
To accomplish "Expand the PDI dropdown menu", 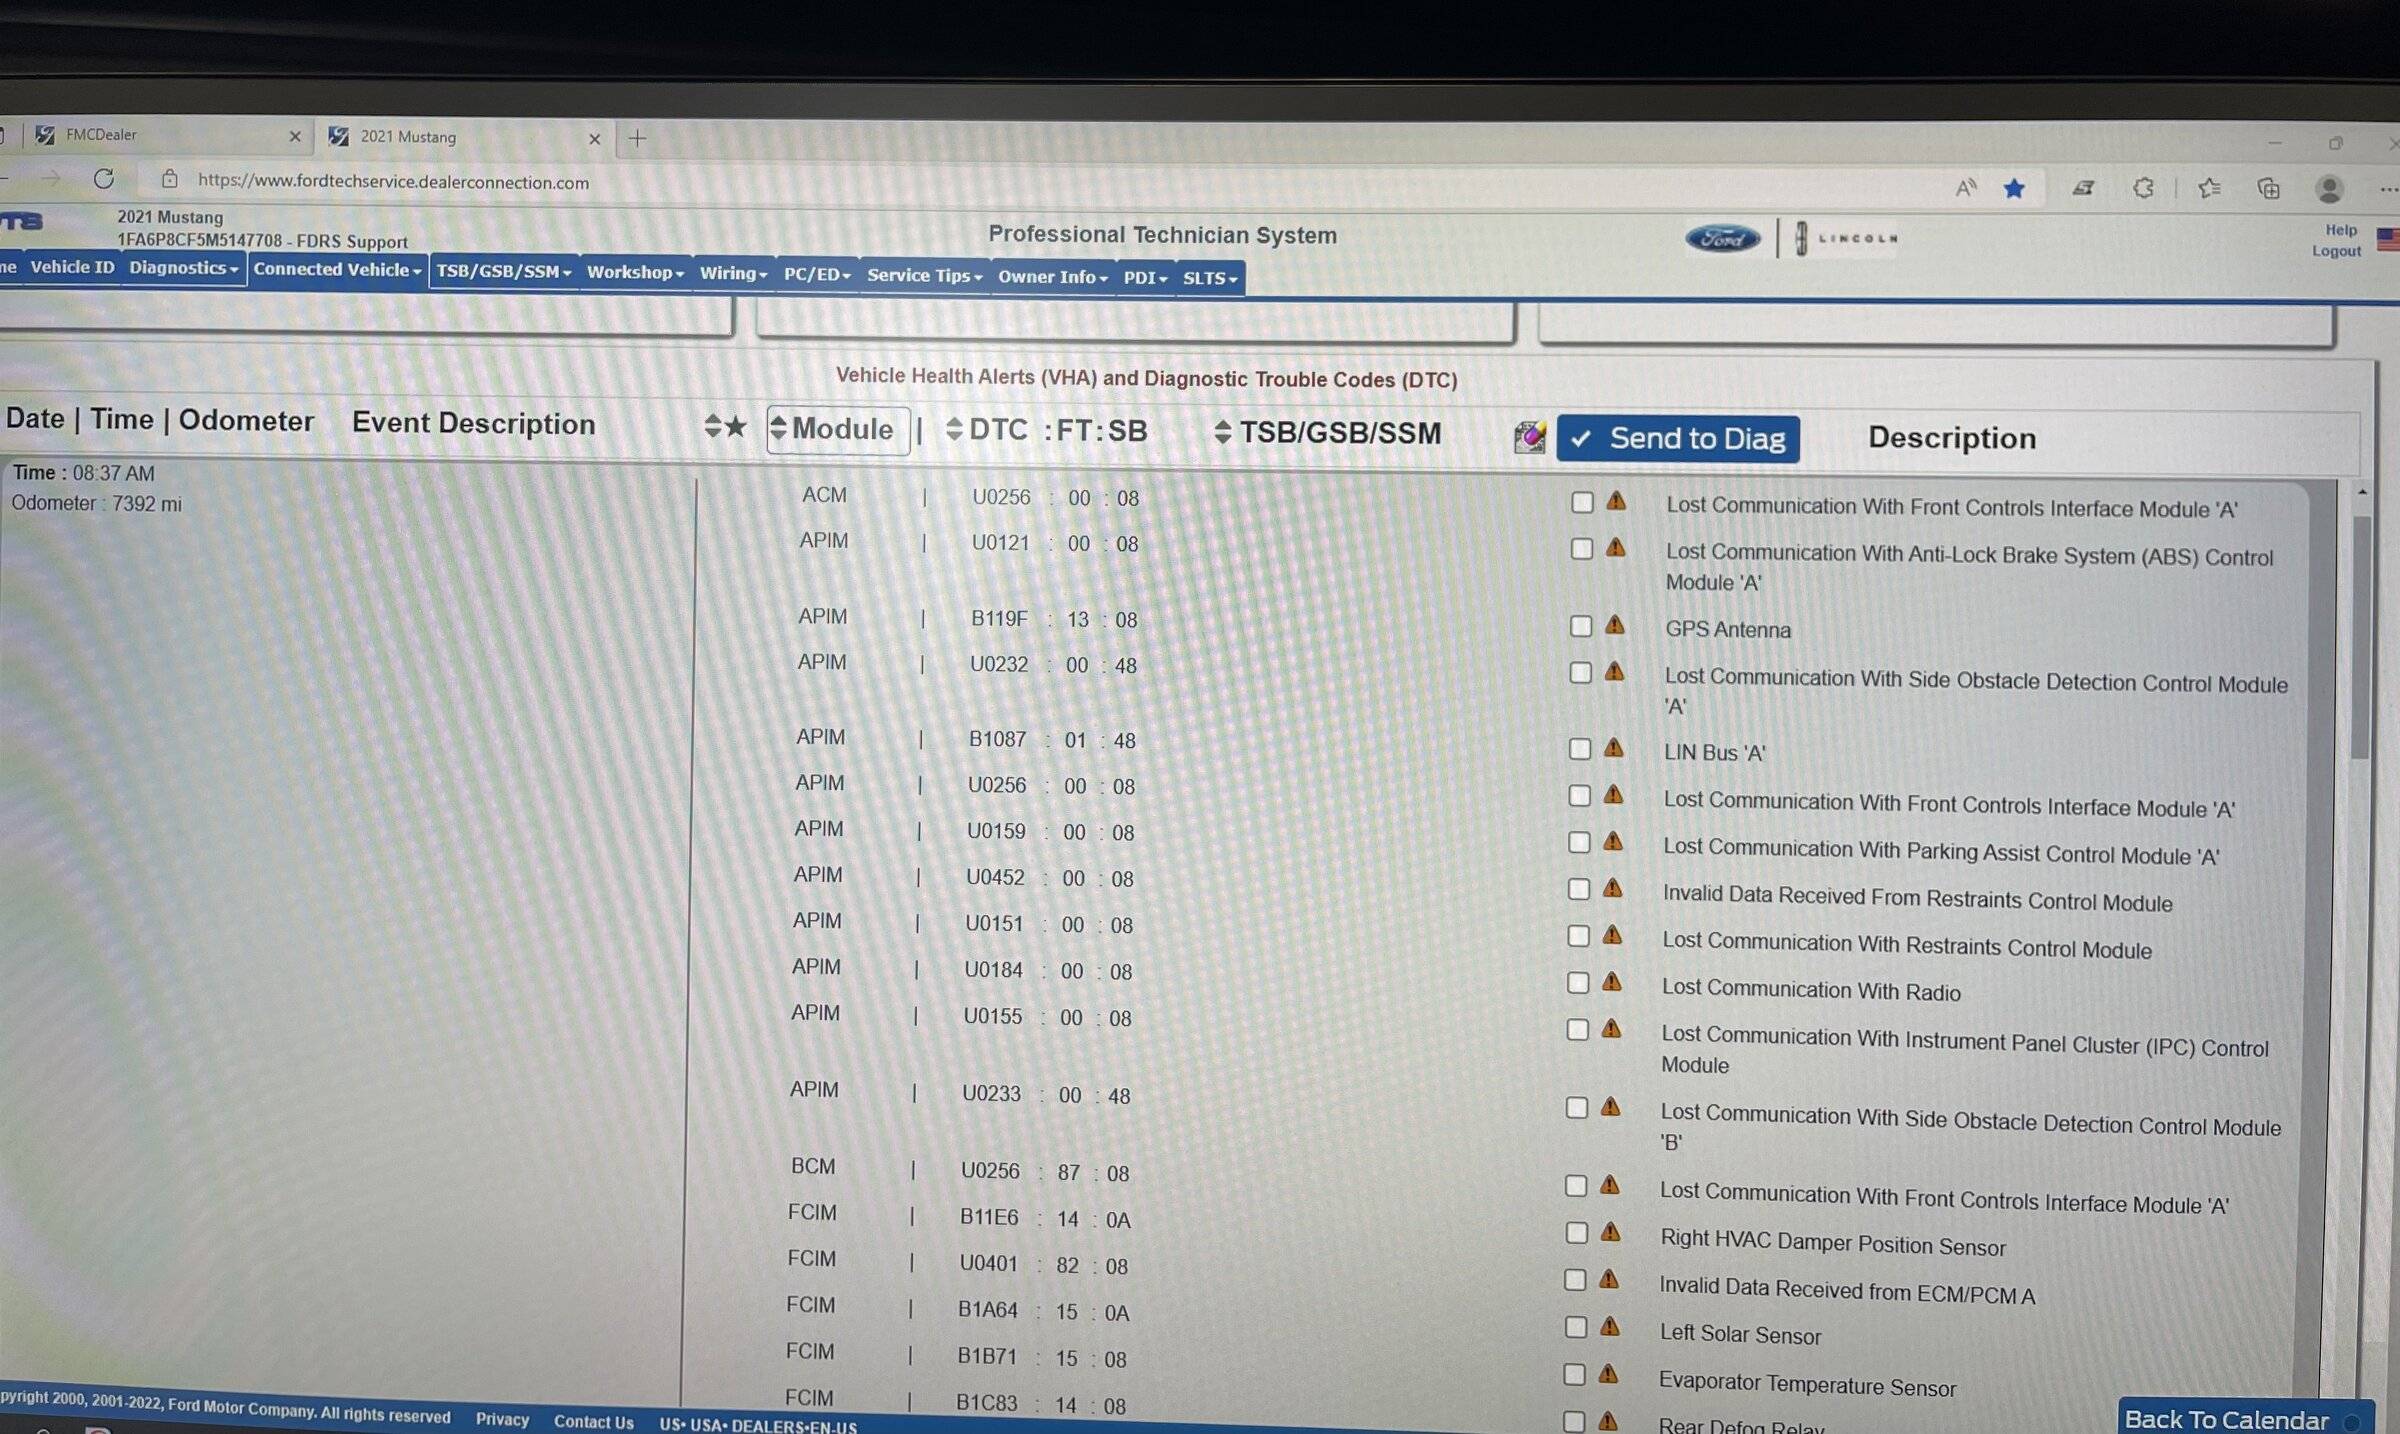I will click(1145, 278).
